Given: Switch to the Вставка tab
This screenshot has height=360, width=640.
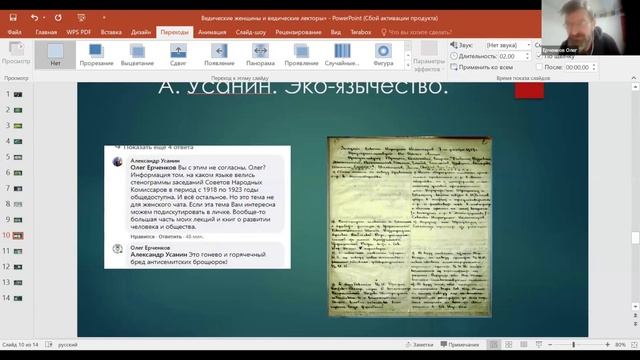Looking at the screenshot, I should [111, 32].
